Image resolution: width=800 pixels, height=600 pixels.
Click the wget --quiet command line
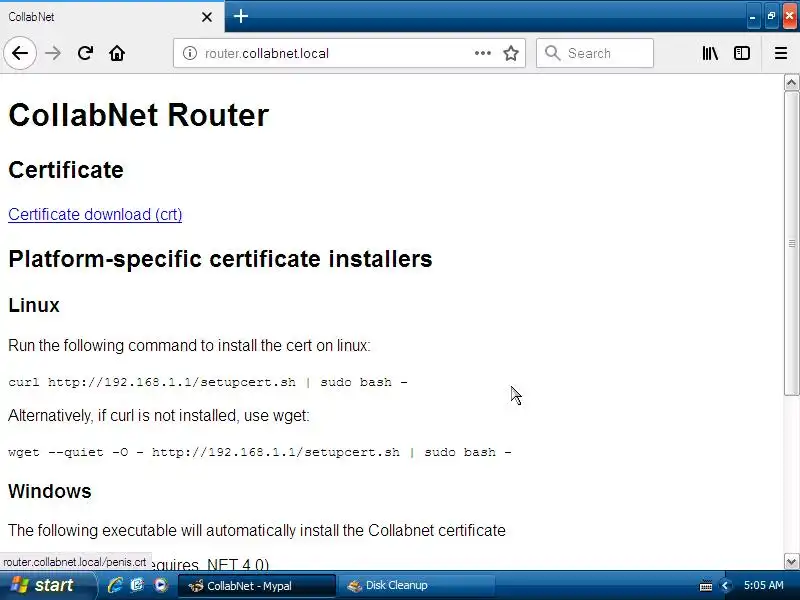[x=260, y=452]
